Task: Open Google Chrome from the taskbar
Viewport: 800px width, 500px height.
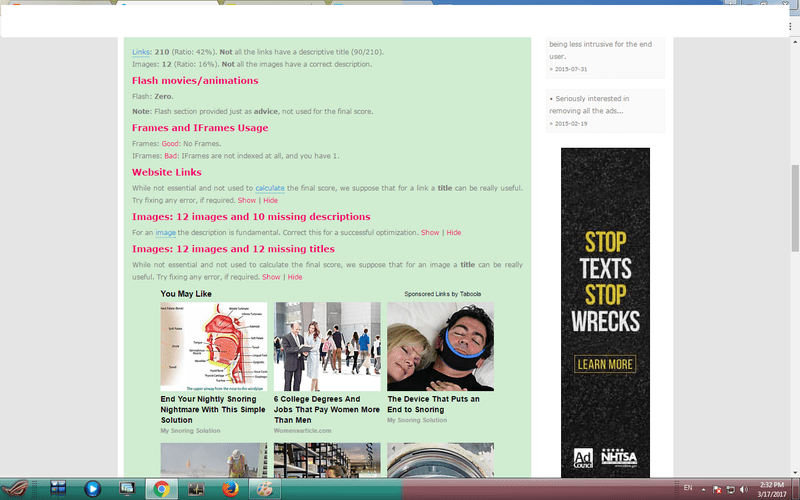Action: [x=161, y=489]
